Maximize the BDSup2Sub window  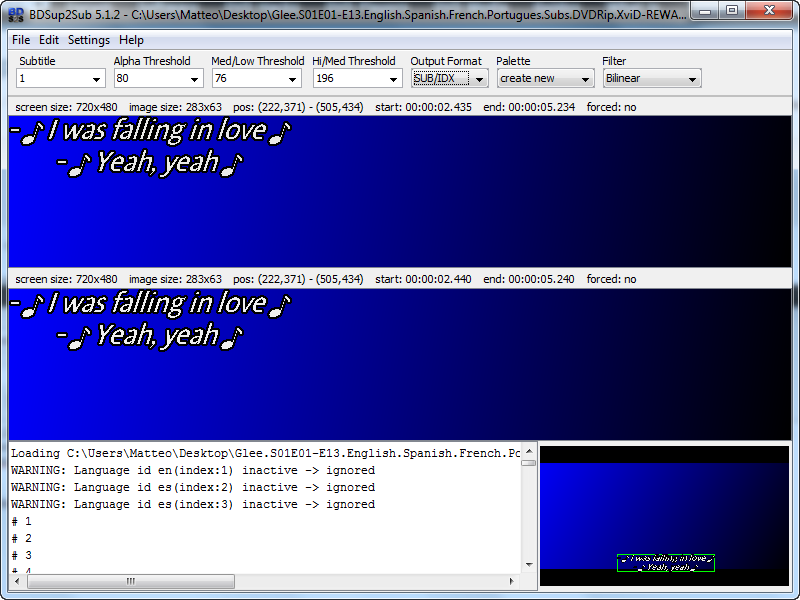click(732, 10)
